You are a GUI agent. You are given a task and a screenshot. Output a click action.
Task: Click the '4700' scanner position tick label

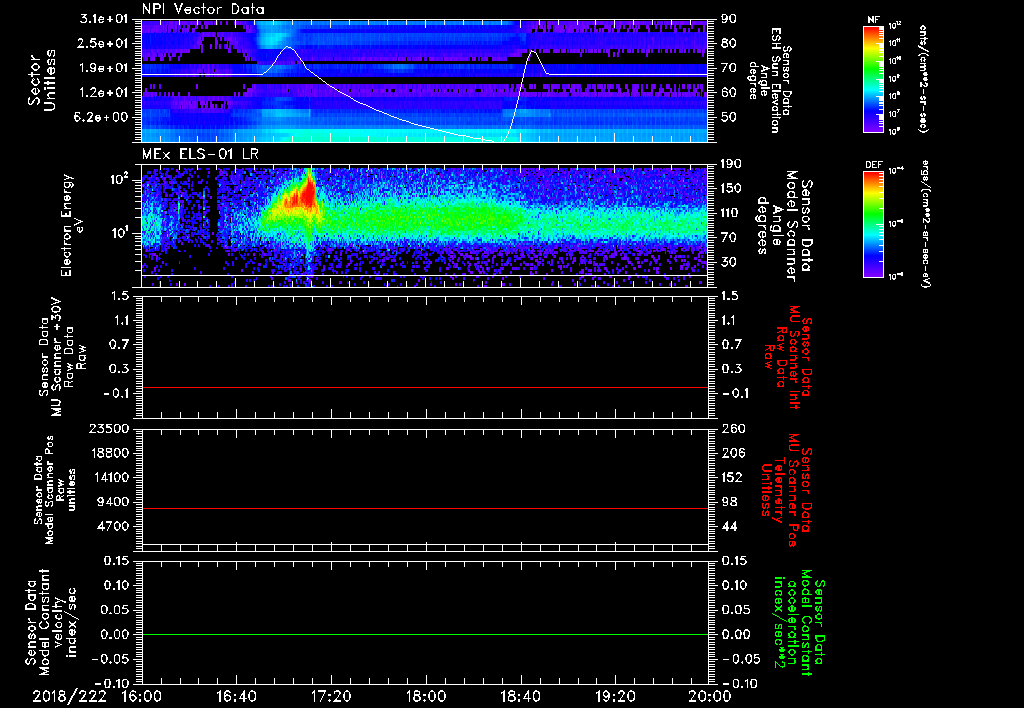click(114, 526)
